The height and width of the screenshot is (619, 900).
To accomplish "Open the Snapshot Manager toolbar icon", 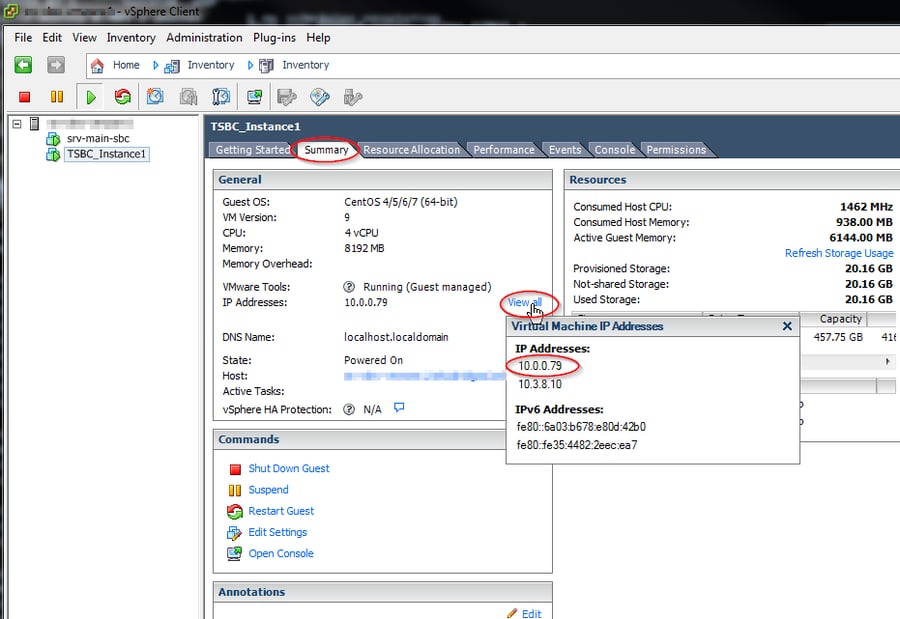I will pyautogui.click(x=221, y=96).
